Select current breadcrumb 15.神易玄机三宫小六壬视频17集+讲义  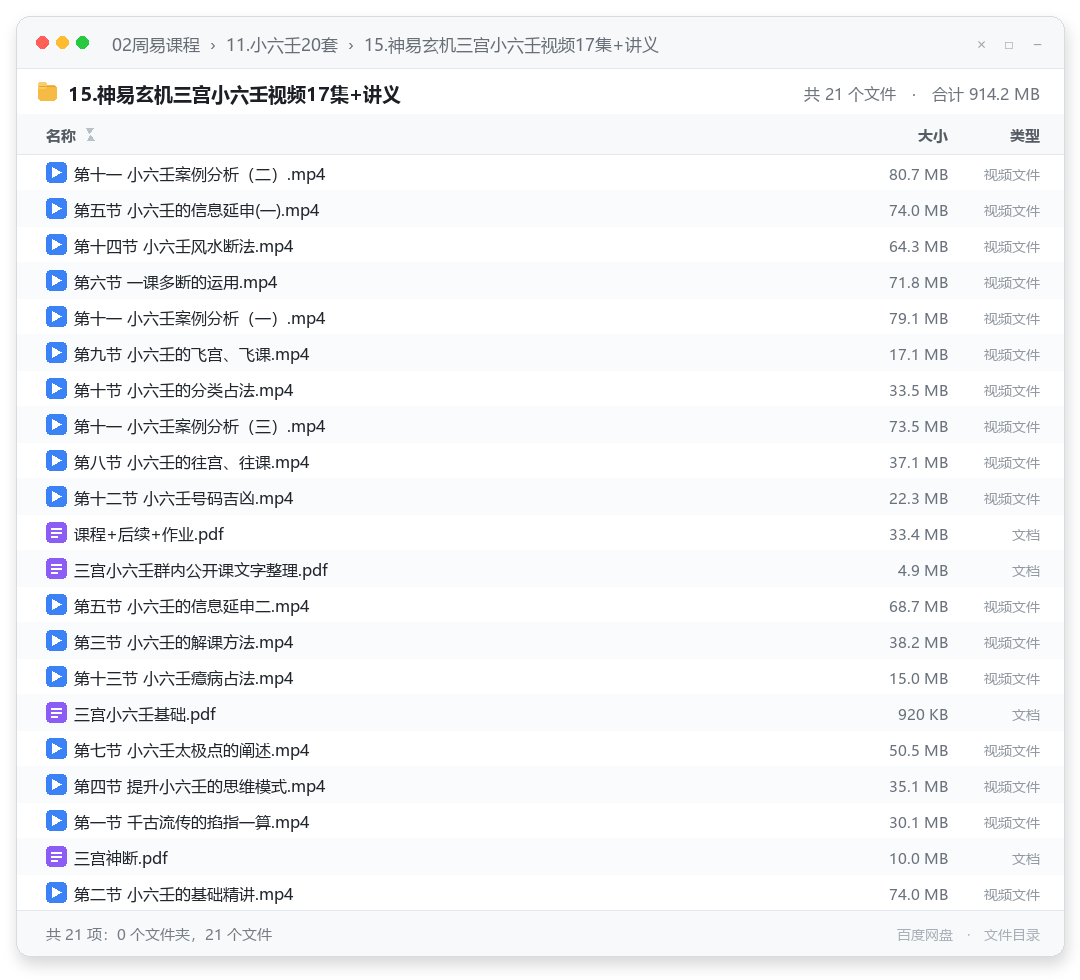(x=511, y=45)
